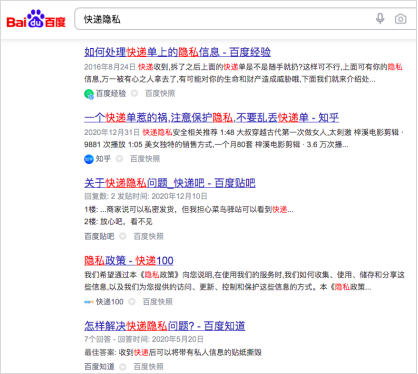The image size is (418, 374).
Task: Start voice search with microphone icon
Action: click(380, 19)
